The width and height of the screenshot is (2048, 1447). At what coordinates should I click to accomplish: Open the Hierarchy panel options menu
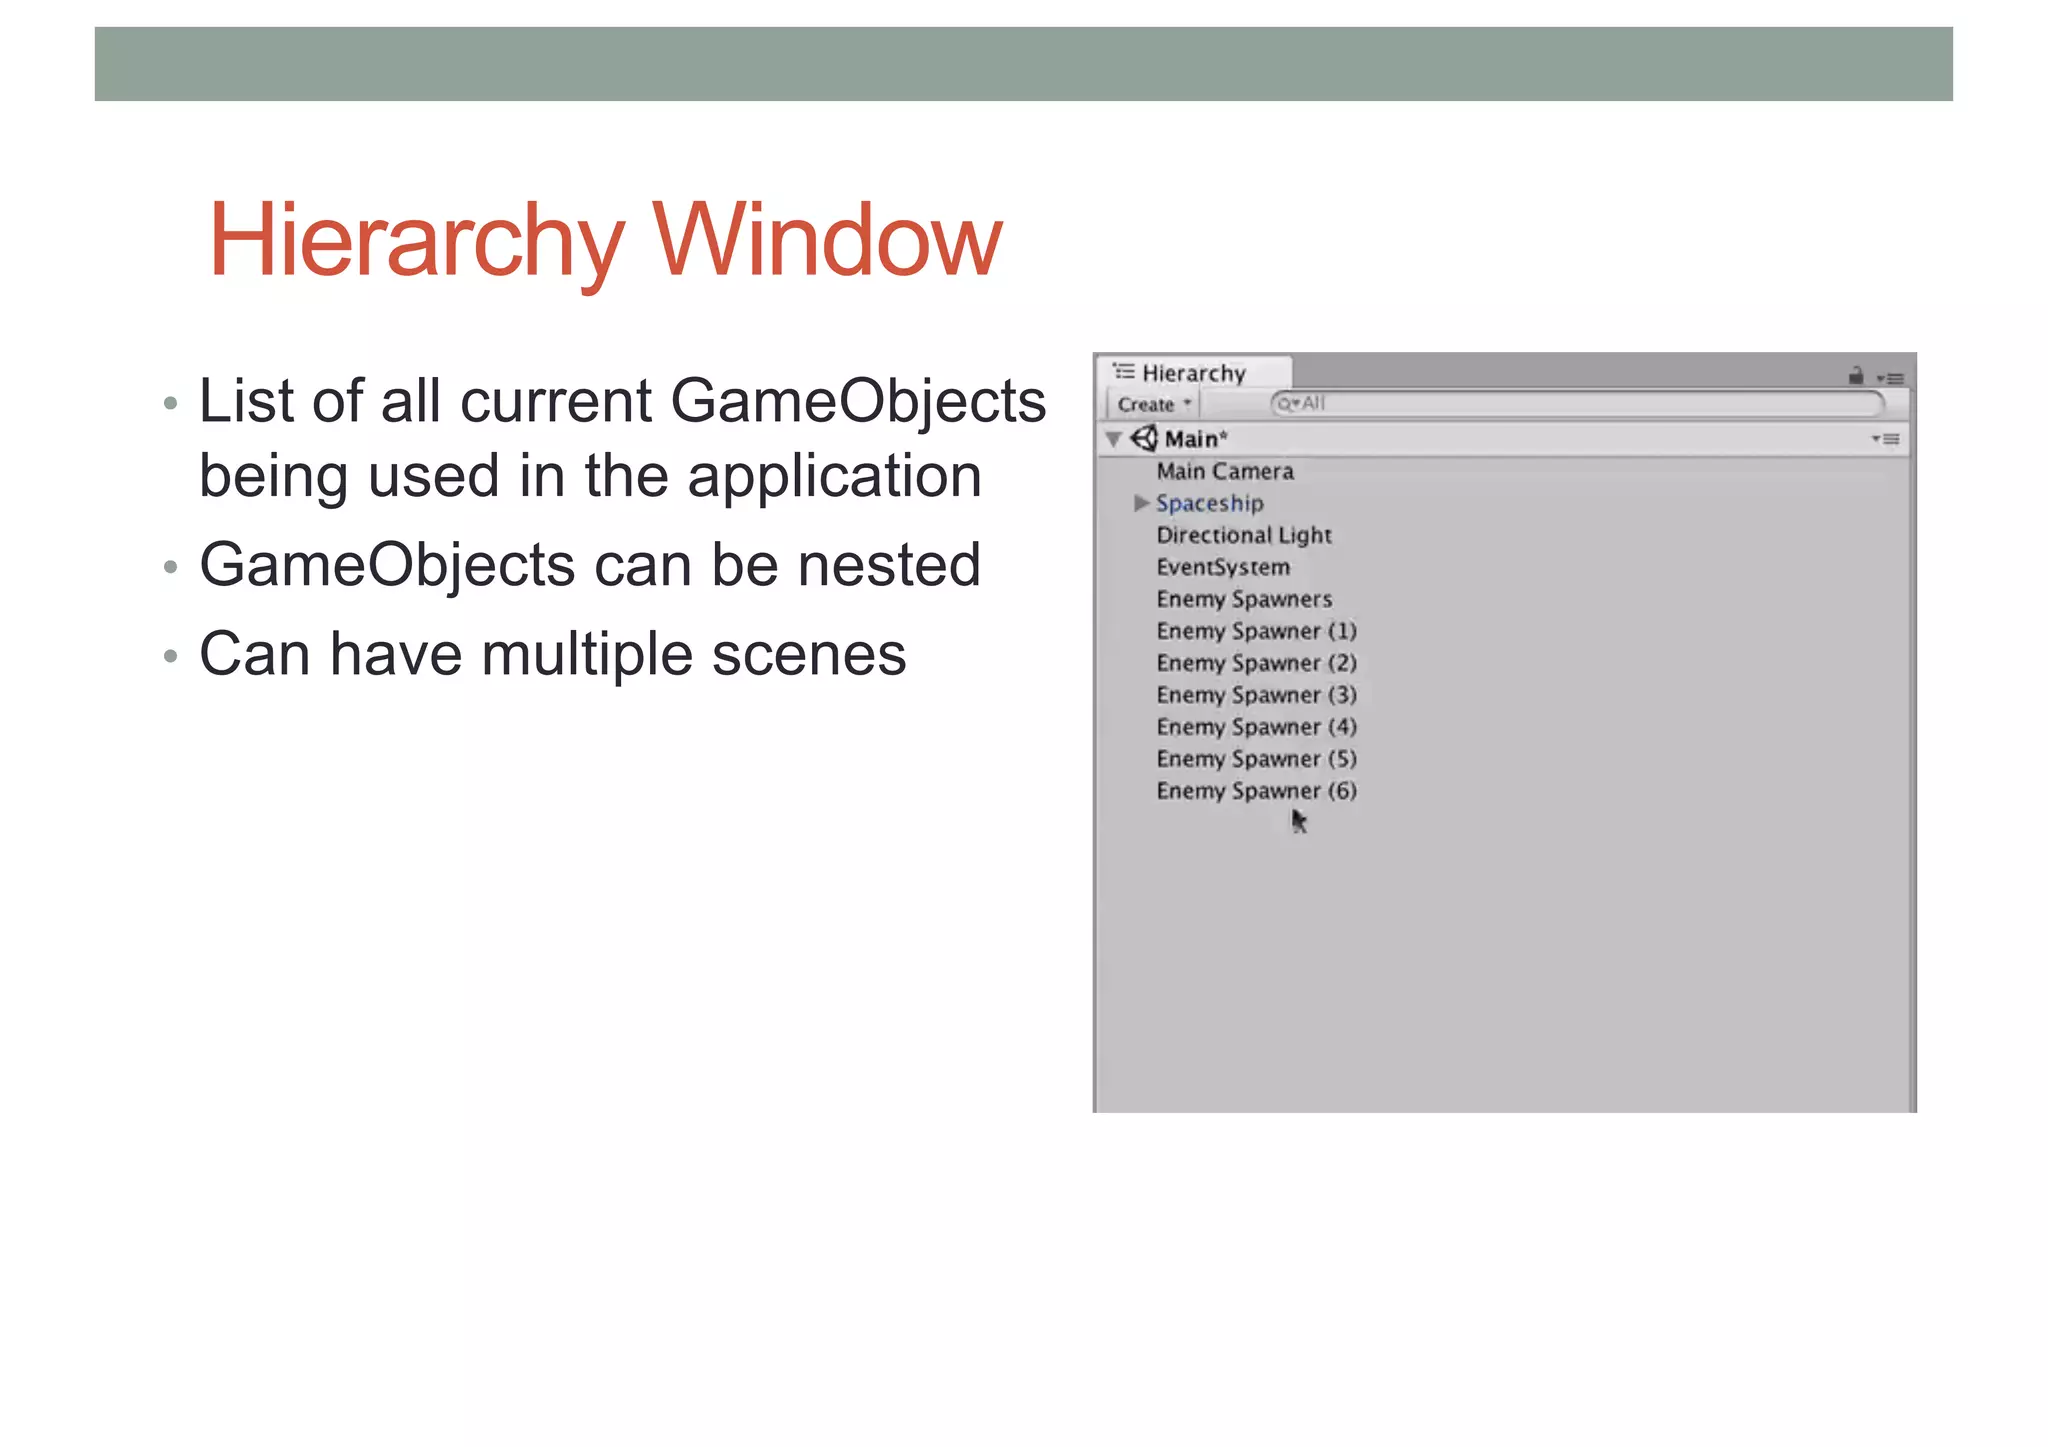(1891, 378)
